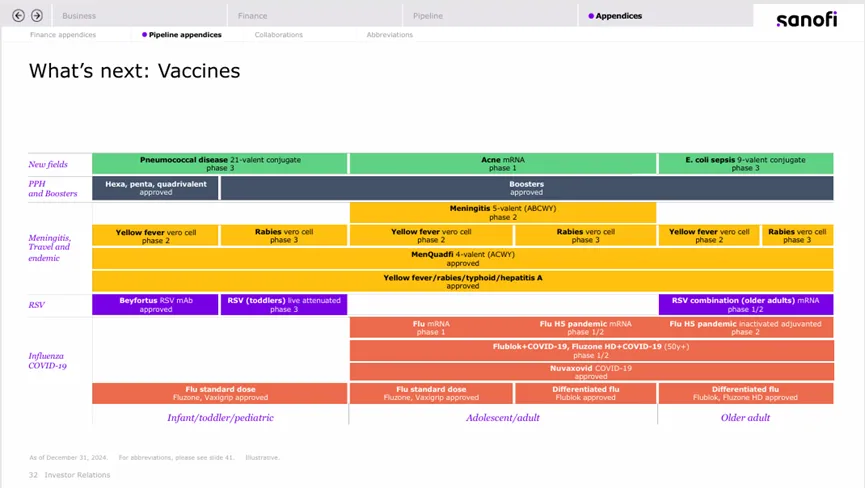The width and height of the screenshot is (865, 488).
Task: Switch to the Finance section tab
Action: [252, 16]
